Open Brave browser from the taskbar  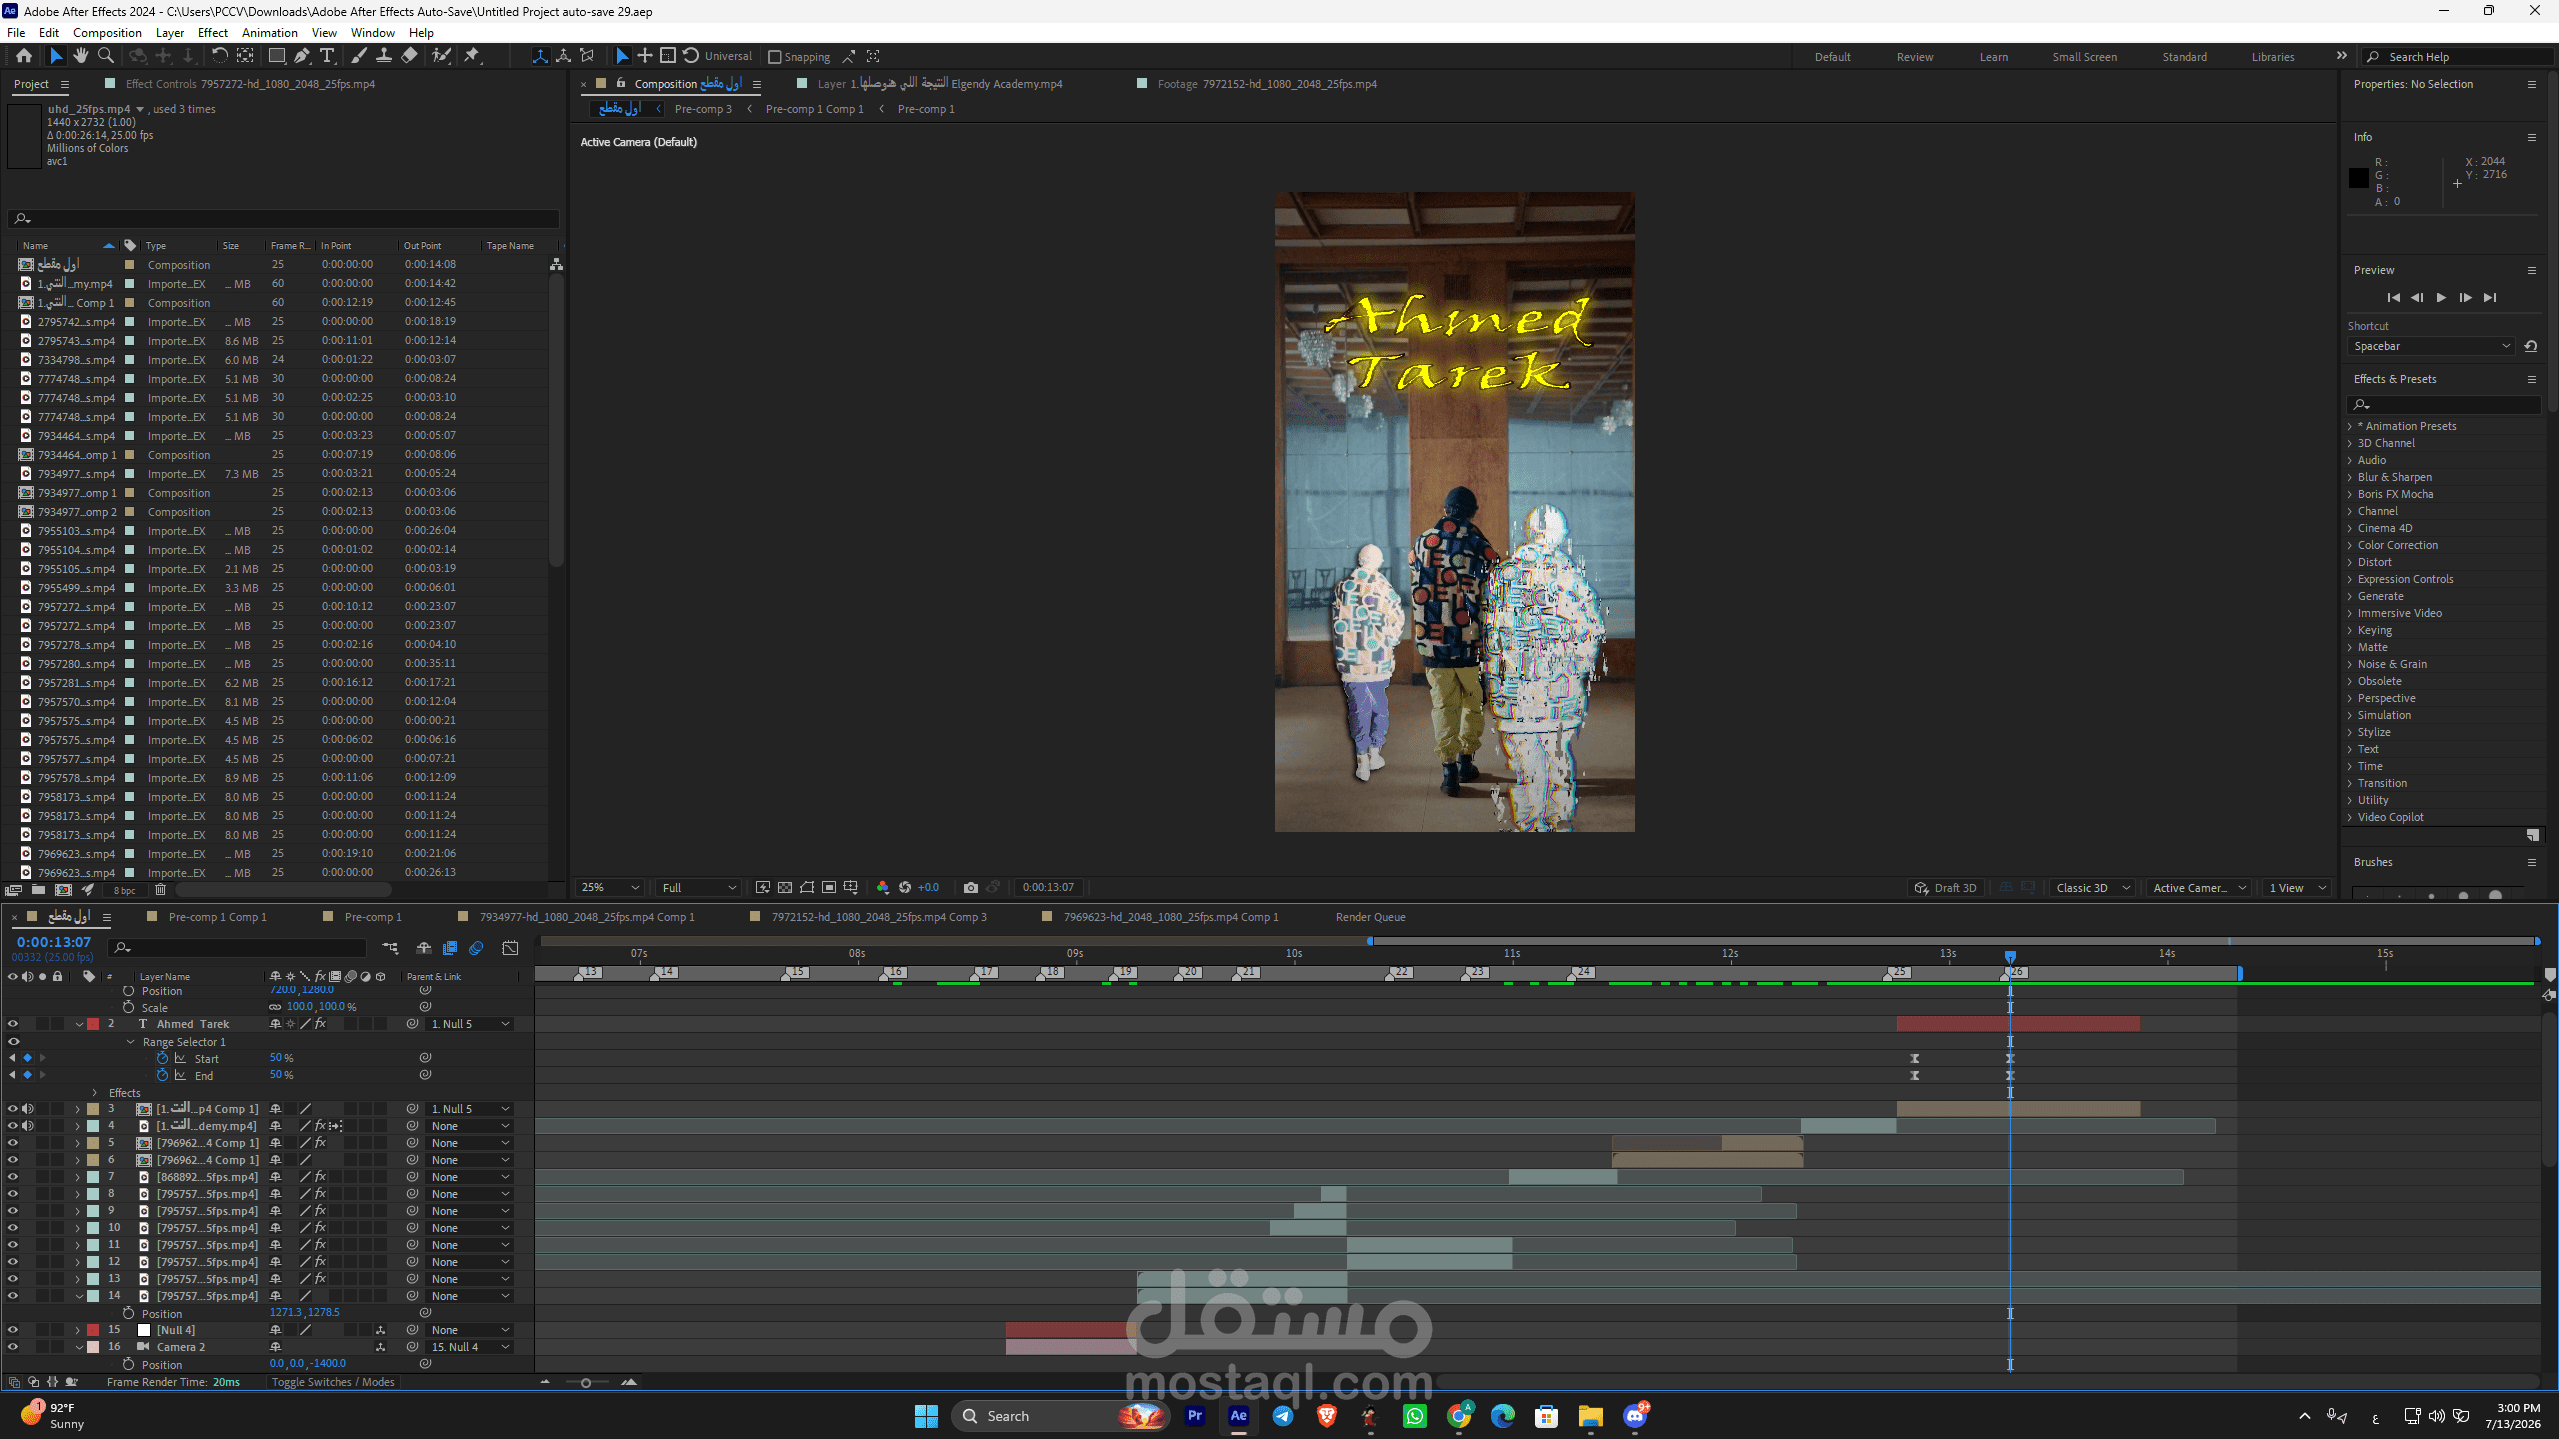click(x=1327, y=1415)
